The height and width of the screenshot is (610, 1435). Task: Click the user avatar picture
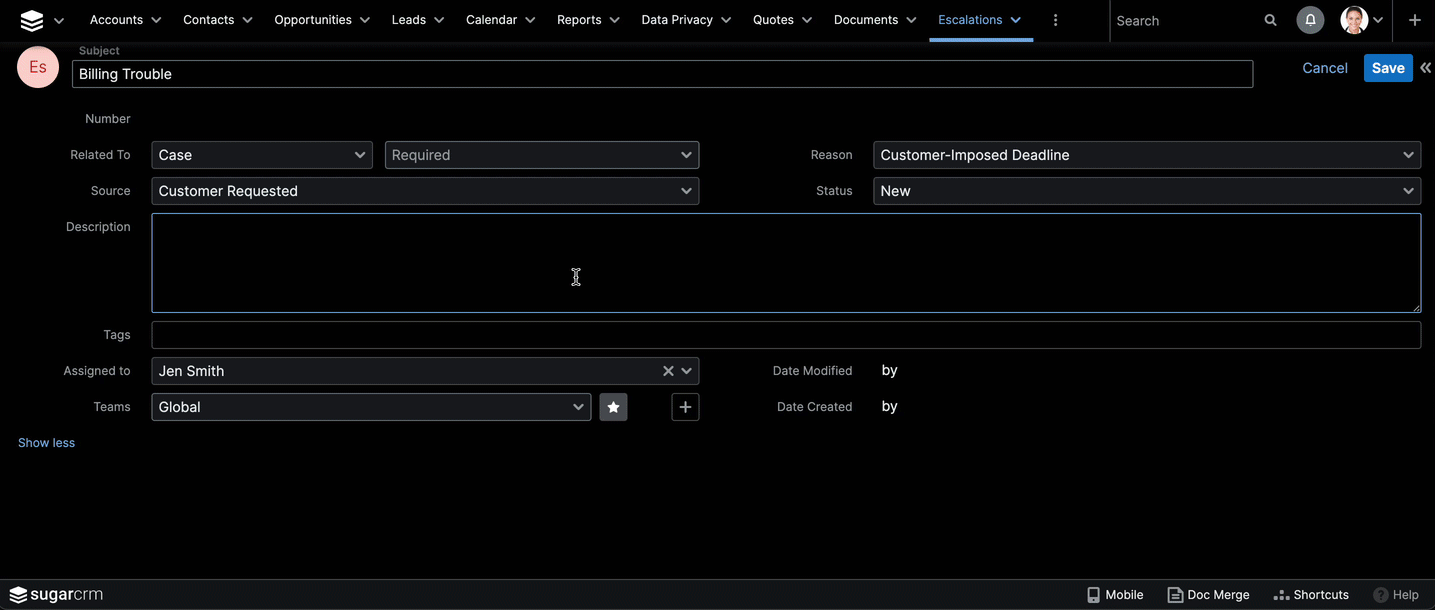coord(1354,20)
